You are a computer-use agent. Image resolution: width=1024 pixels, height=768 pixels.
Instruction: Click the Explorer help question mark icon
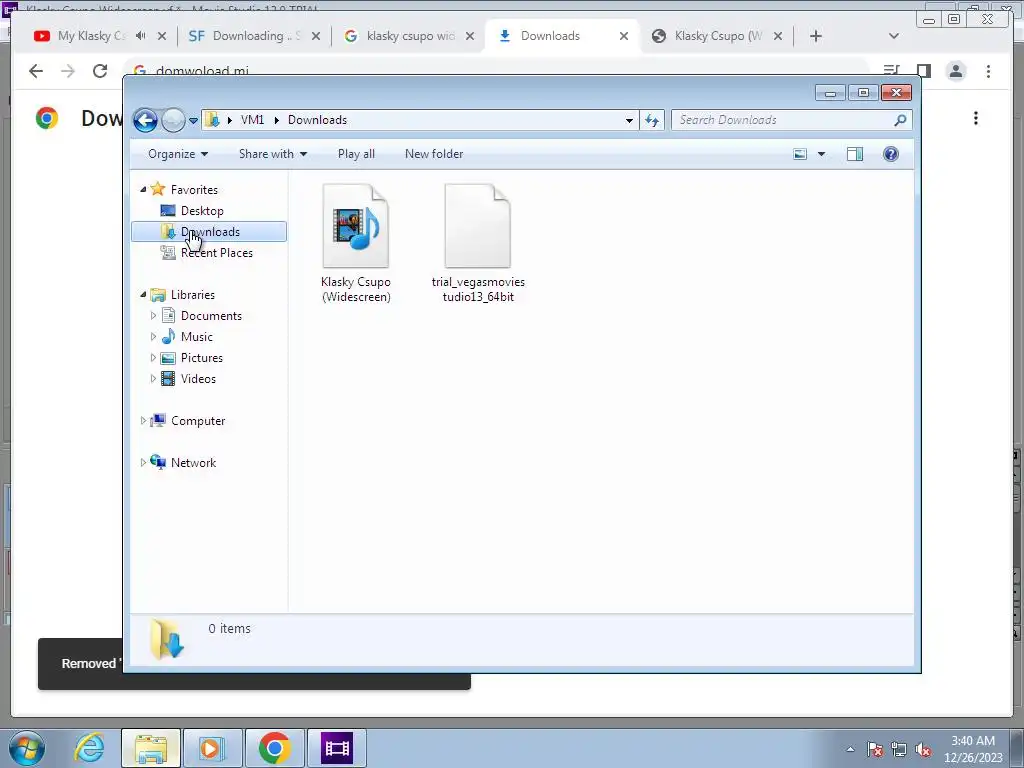click(891, 154)
